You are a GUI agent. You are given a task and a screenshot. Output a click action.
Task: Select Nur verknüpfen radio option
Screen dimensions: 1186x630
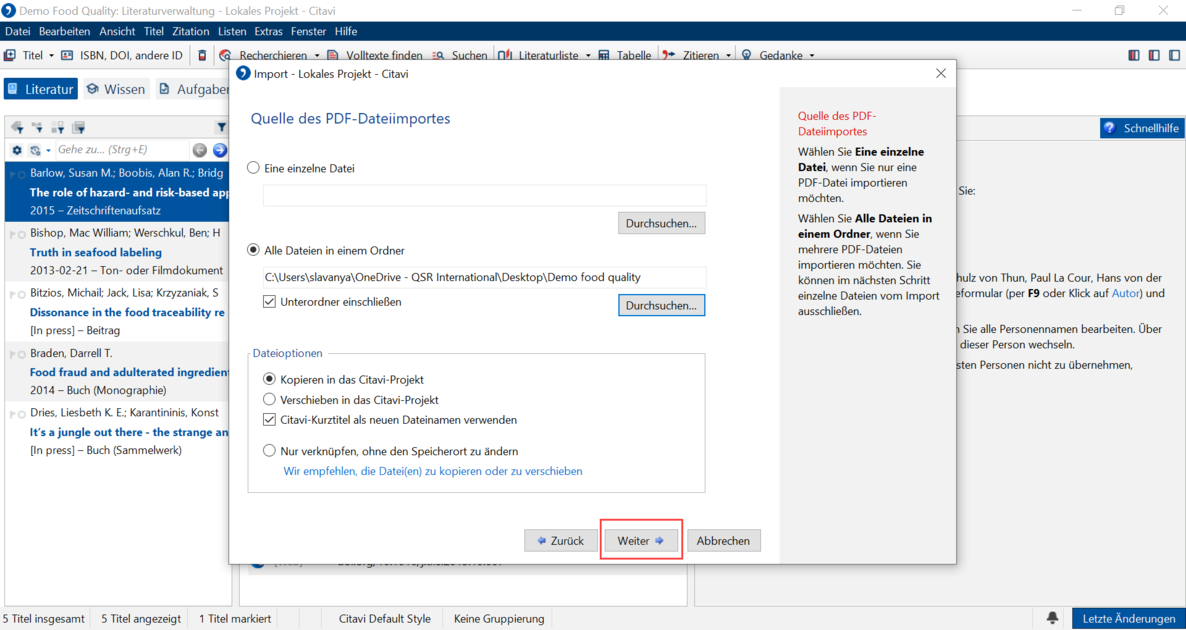[x=269, y=452]
